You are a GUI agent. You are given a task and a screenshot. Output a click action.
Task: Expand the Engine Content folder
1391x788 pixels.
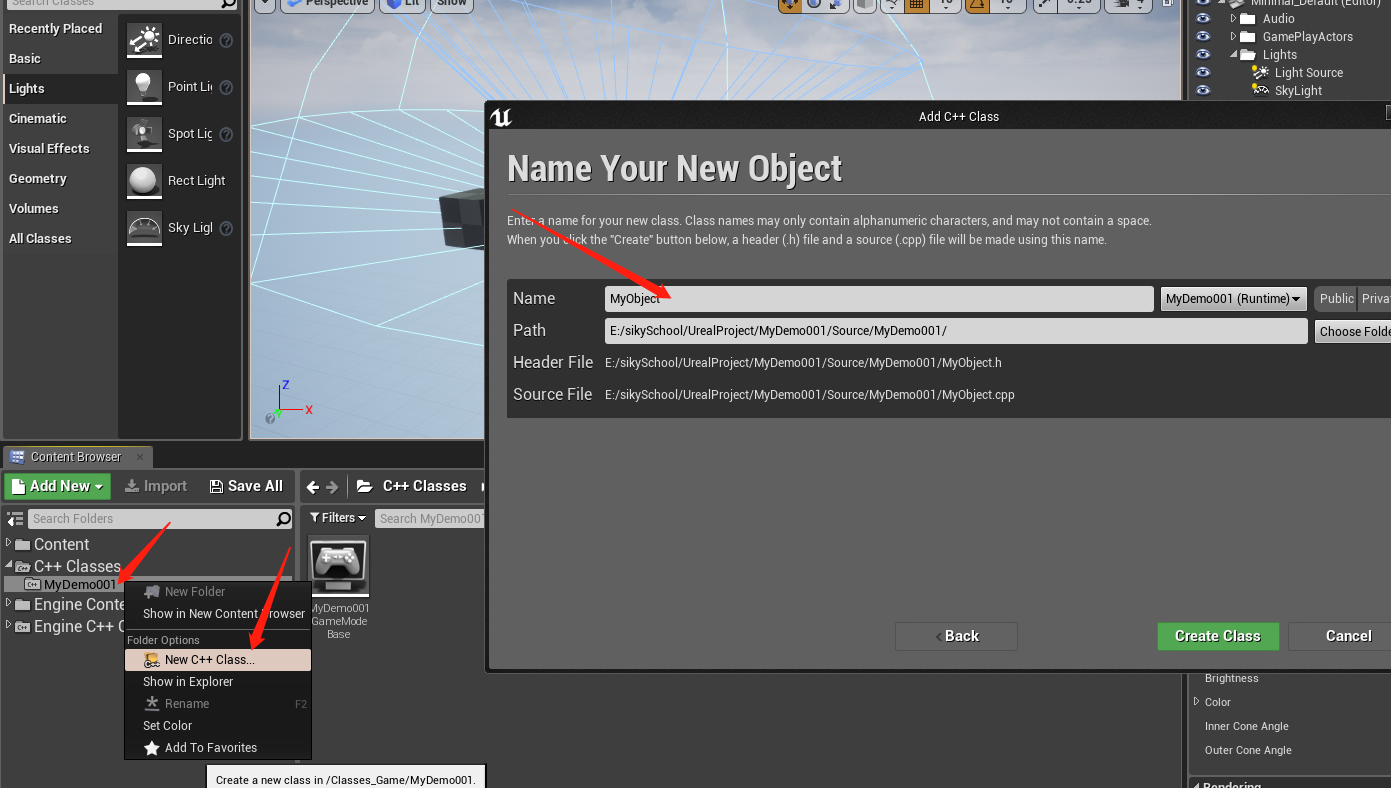coord(9,604)
